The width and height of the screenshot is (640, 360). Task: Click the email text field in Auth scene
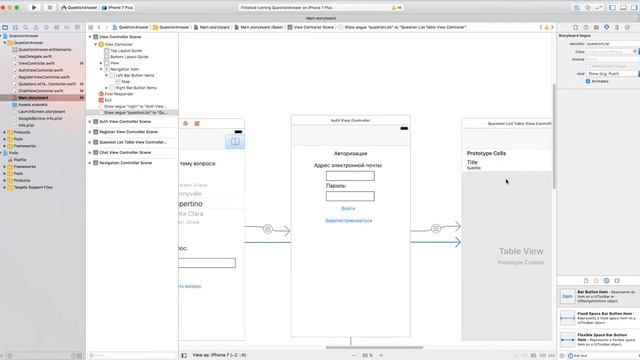[350, 176]
